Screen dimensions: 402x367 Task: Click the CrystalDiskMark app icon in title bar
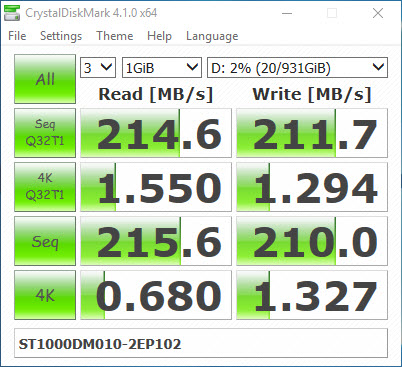click(12, 13)
